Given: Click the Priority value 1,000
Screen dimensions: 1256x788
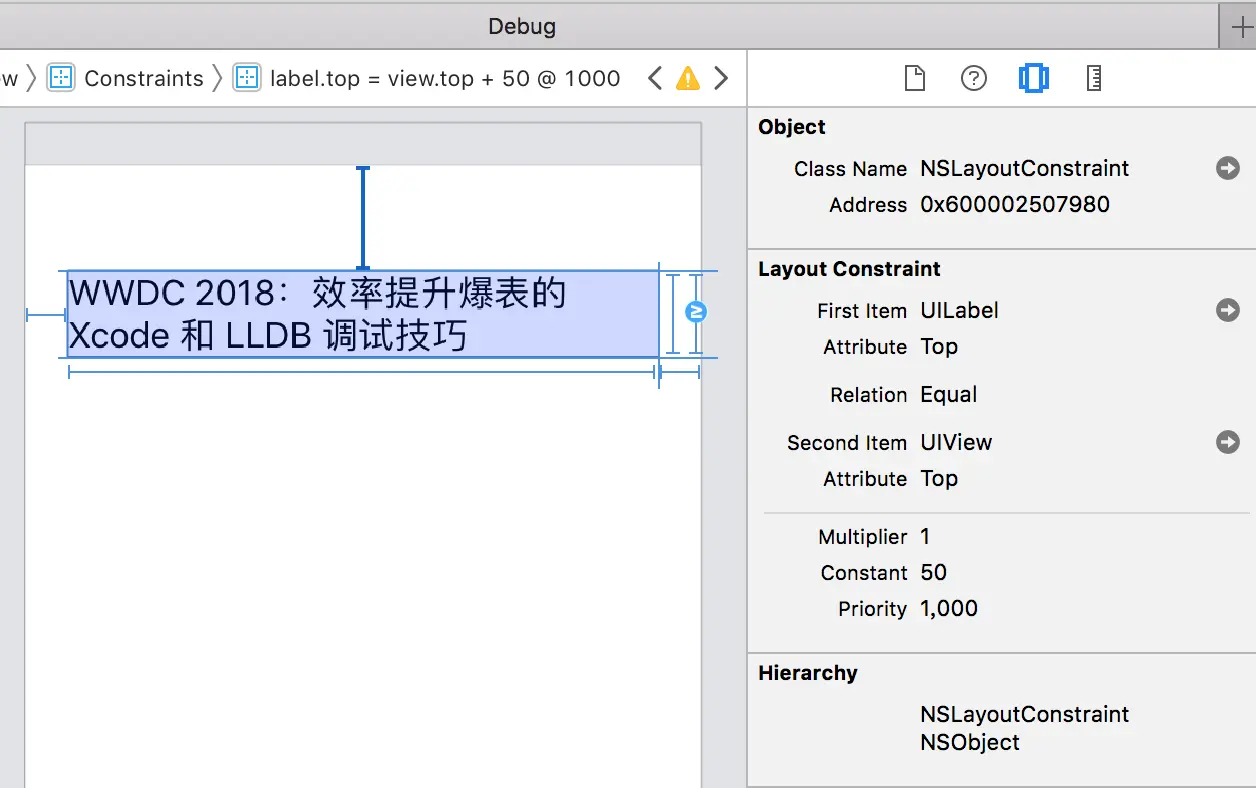Looking at the screenshot, I should 949,608.
